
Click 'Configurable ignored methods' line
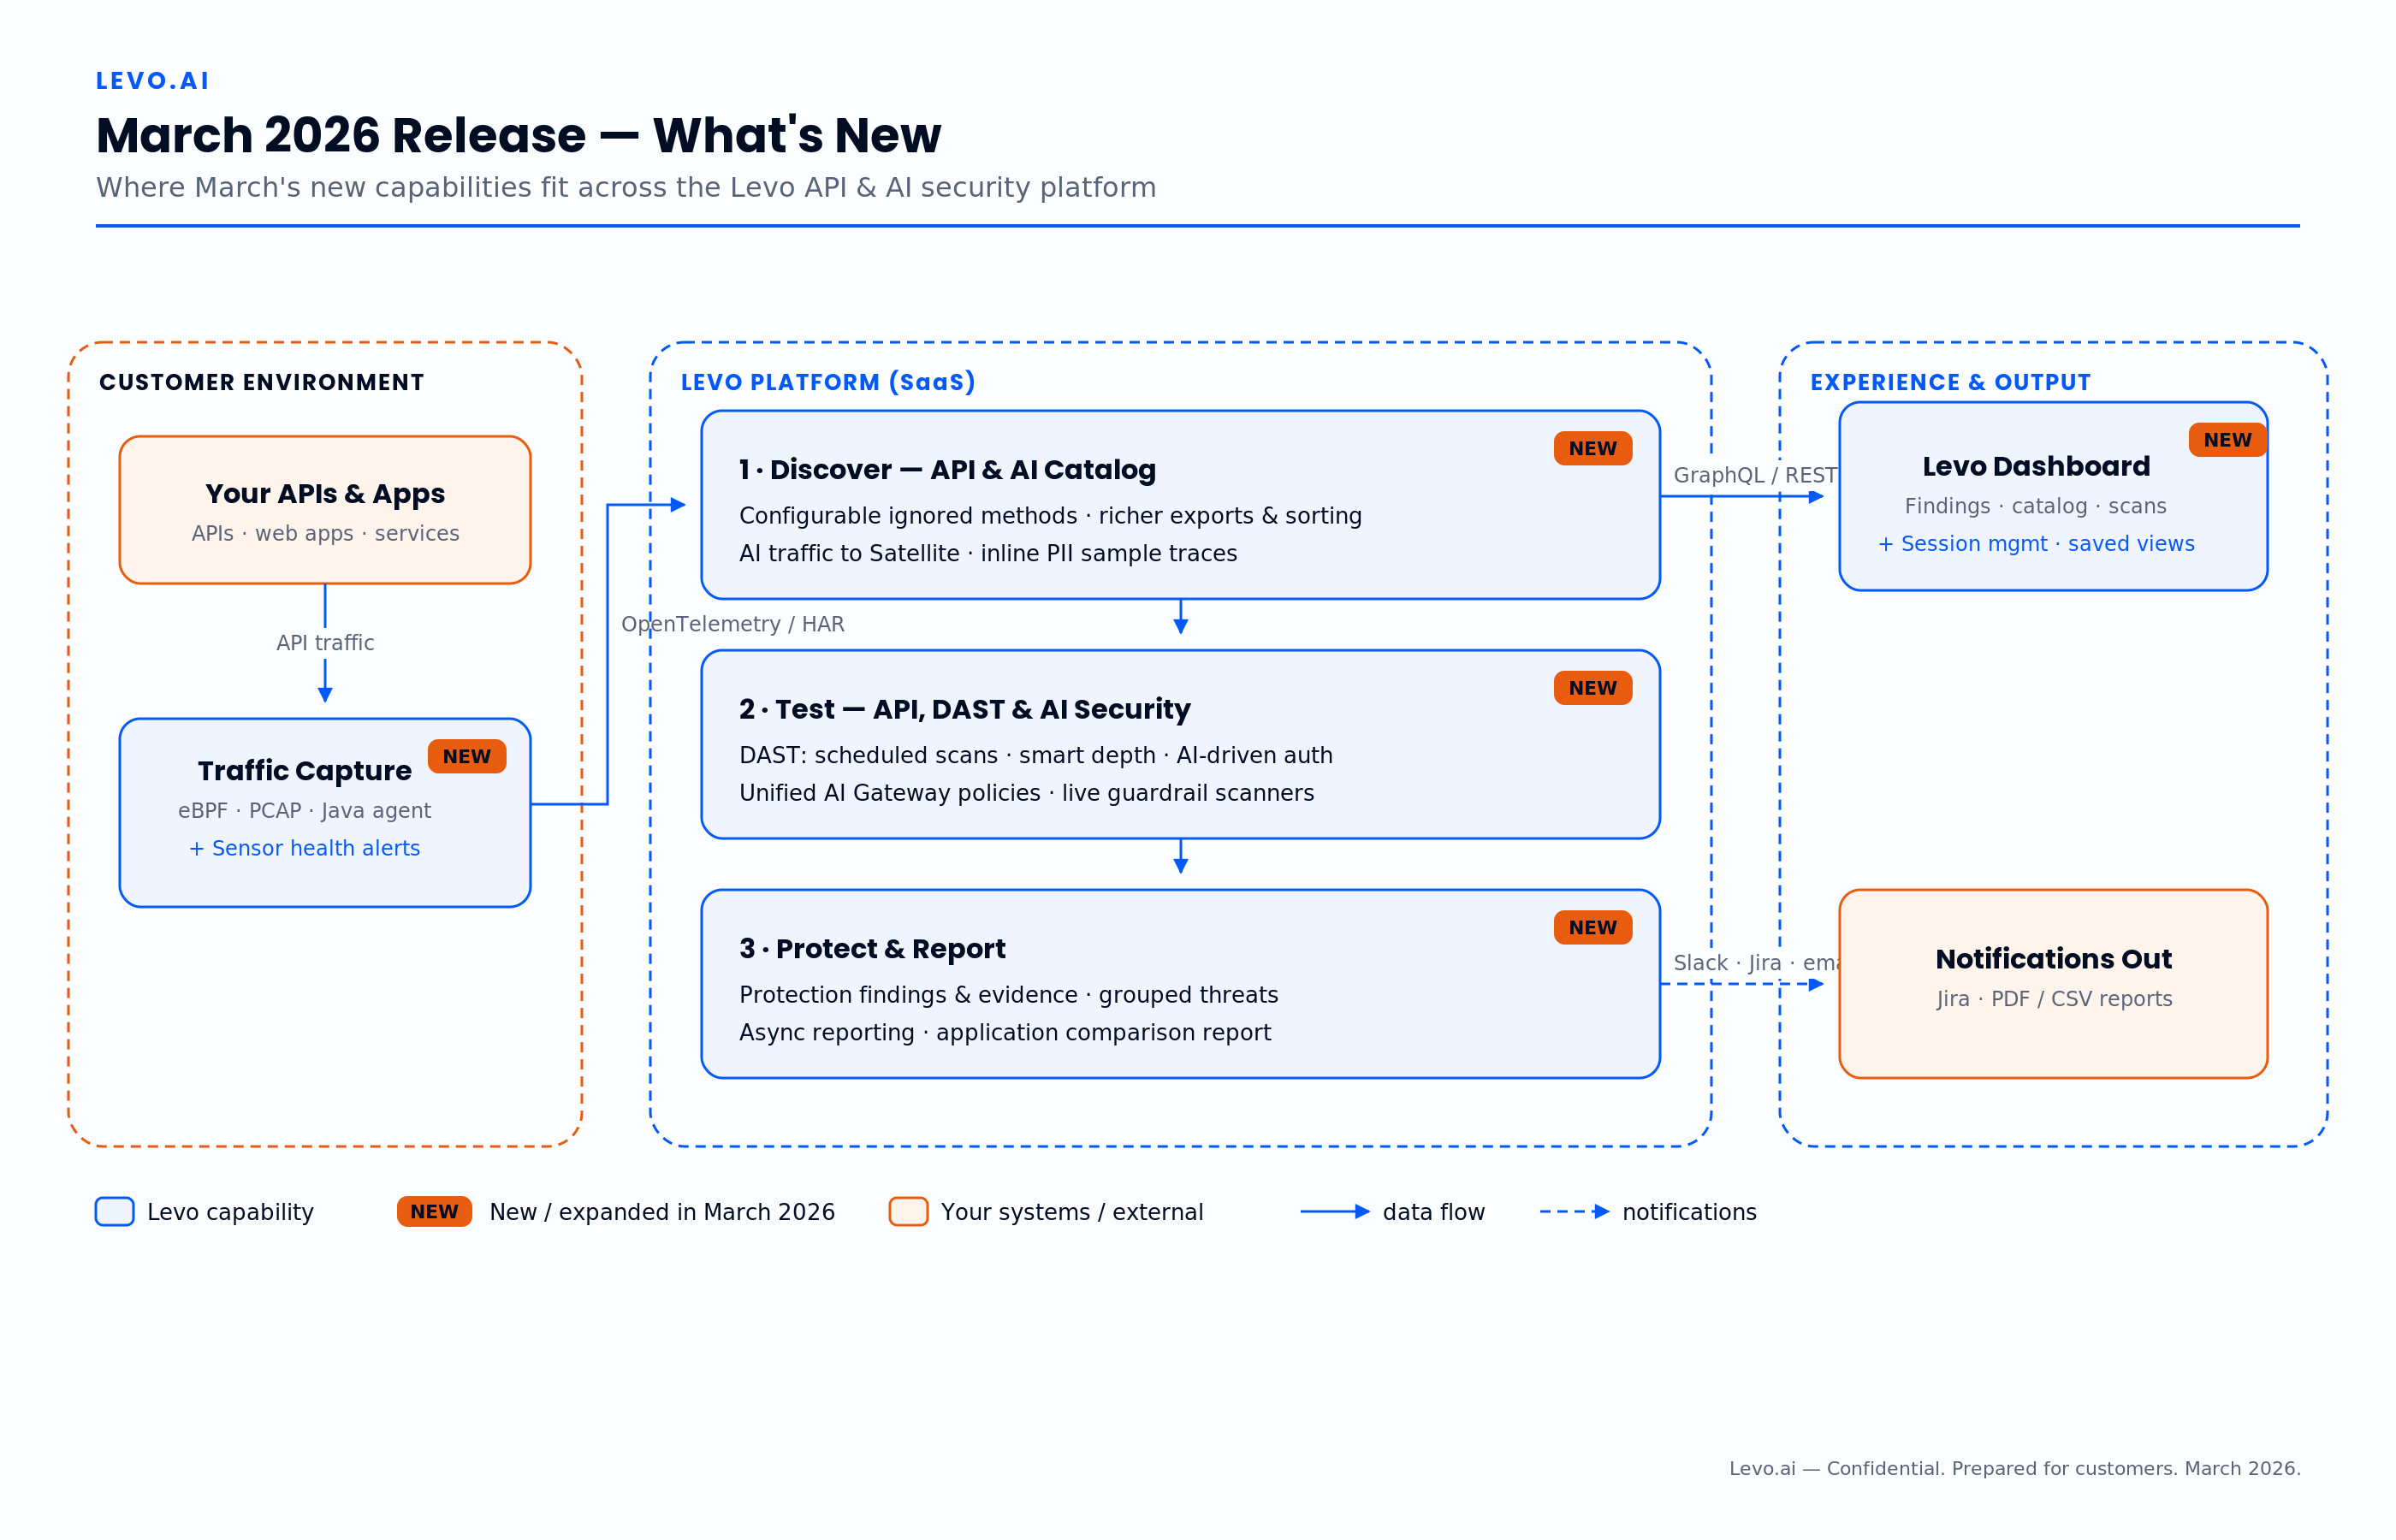tap(1050, 516)
